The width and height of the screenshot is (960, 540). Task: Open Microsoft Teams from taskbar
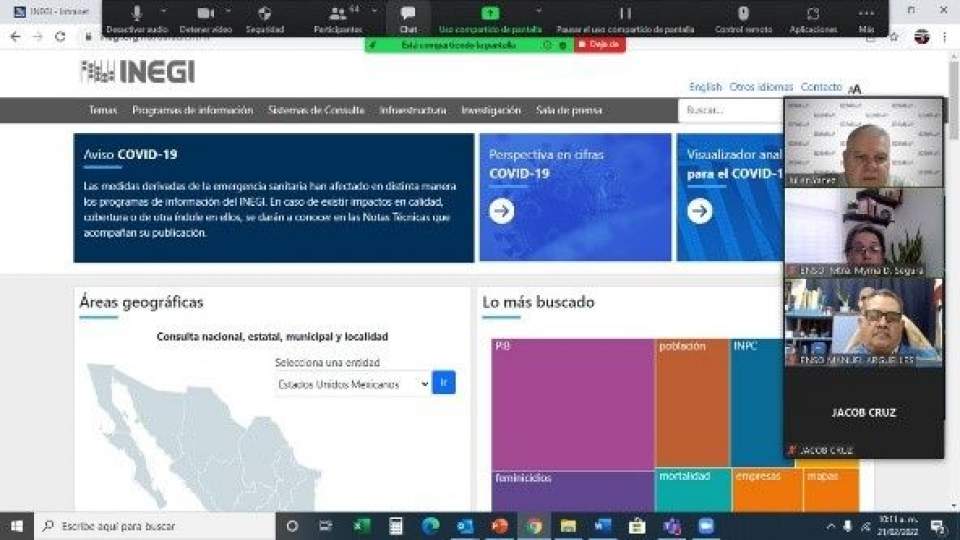click(672, 526)
